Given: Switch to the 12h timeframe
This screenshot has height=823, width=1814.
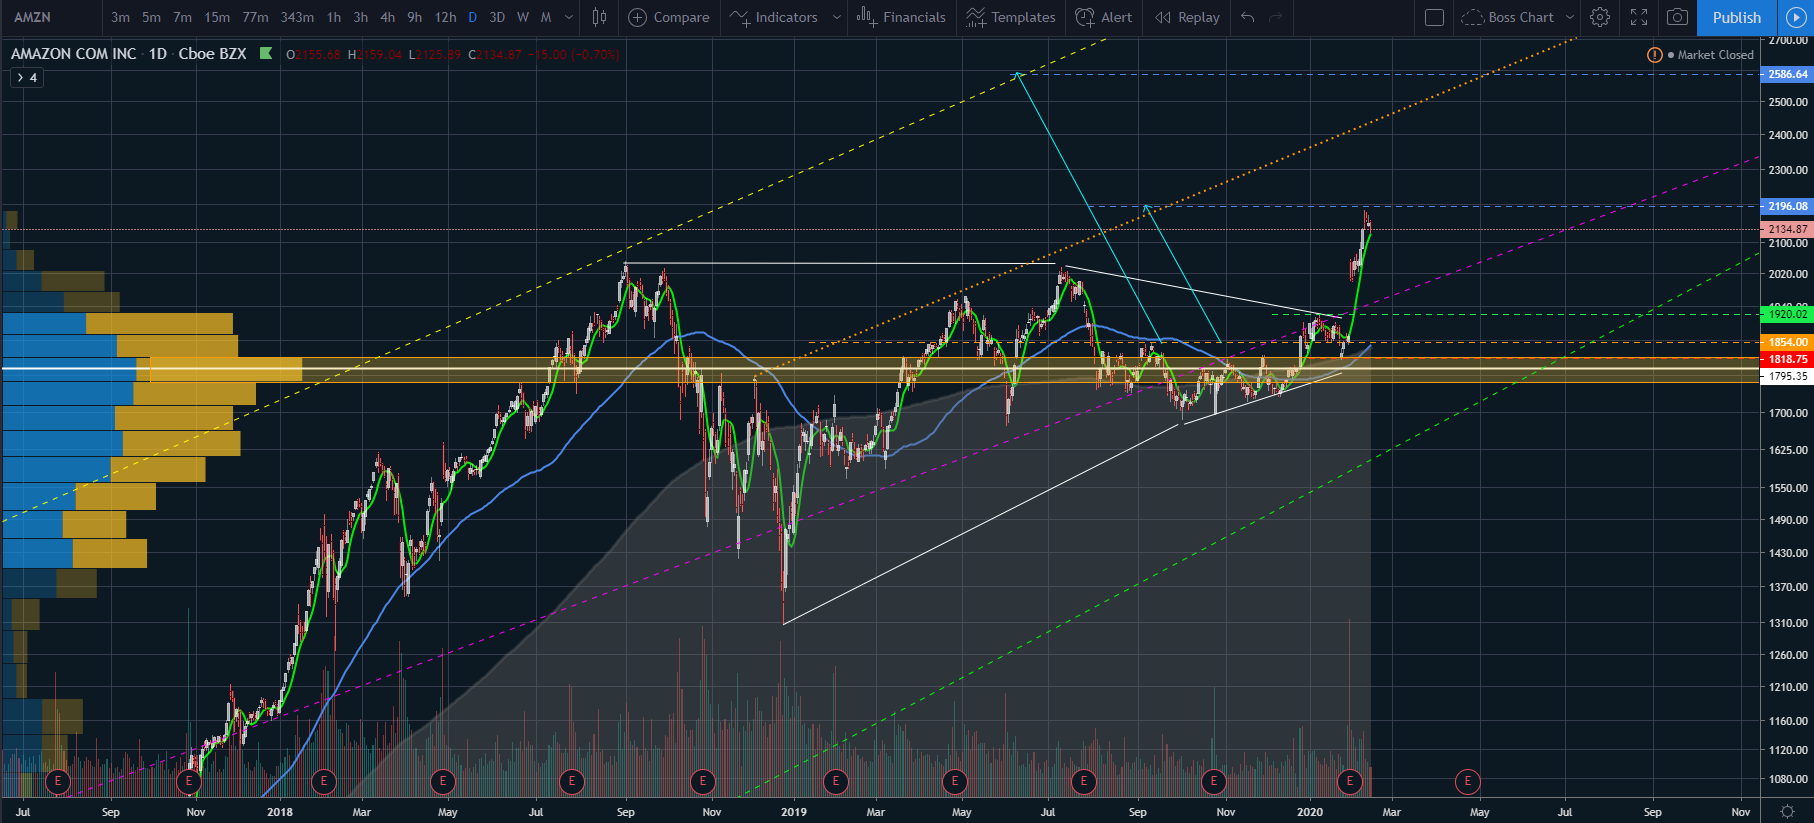Looking at the screenshot, I should pyautogui.click(x=445, y=17).
